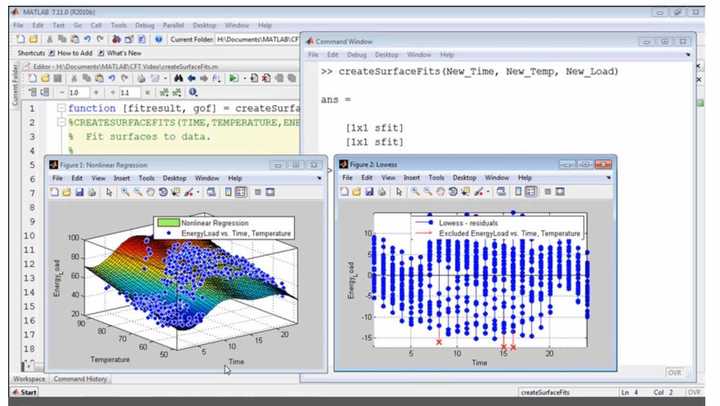Open Debug menu in Command Window
This screenshot has width=720, height=406.
(x=356, y=55)
